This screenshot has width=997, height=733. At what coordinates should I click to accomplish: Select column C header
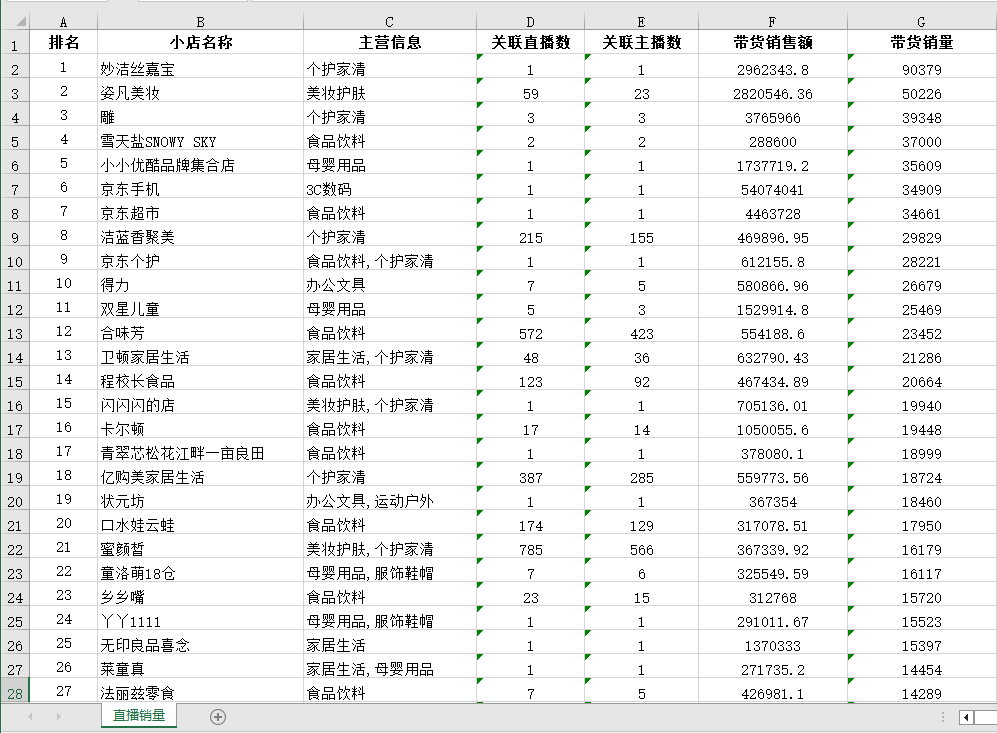point(390,22)
